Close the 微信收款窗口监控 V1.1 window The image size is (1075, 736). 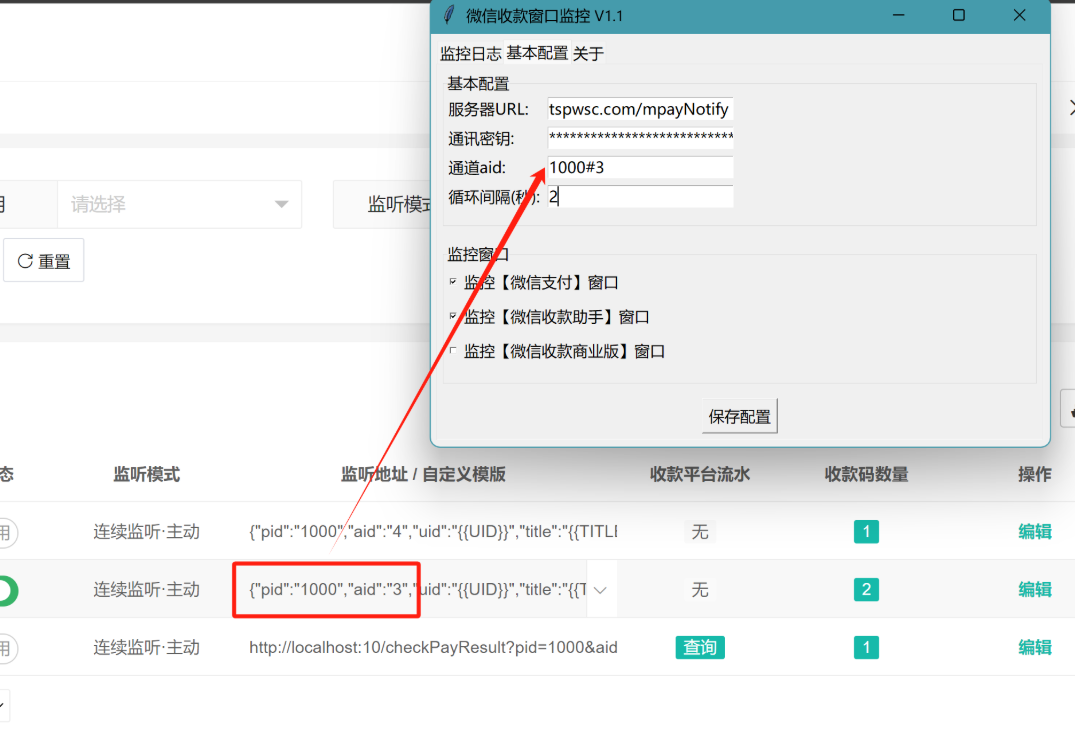[x=1019, y=15]
